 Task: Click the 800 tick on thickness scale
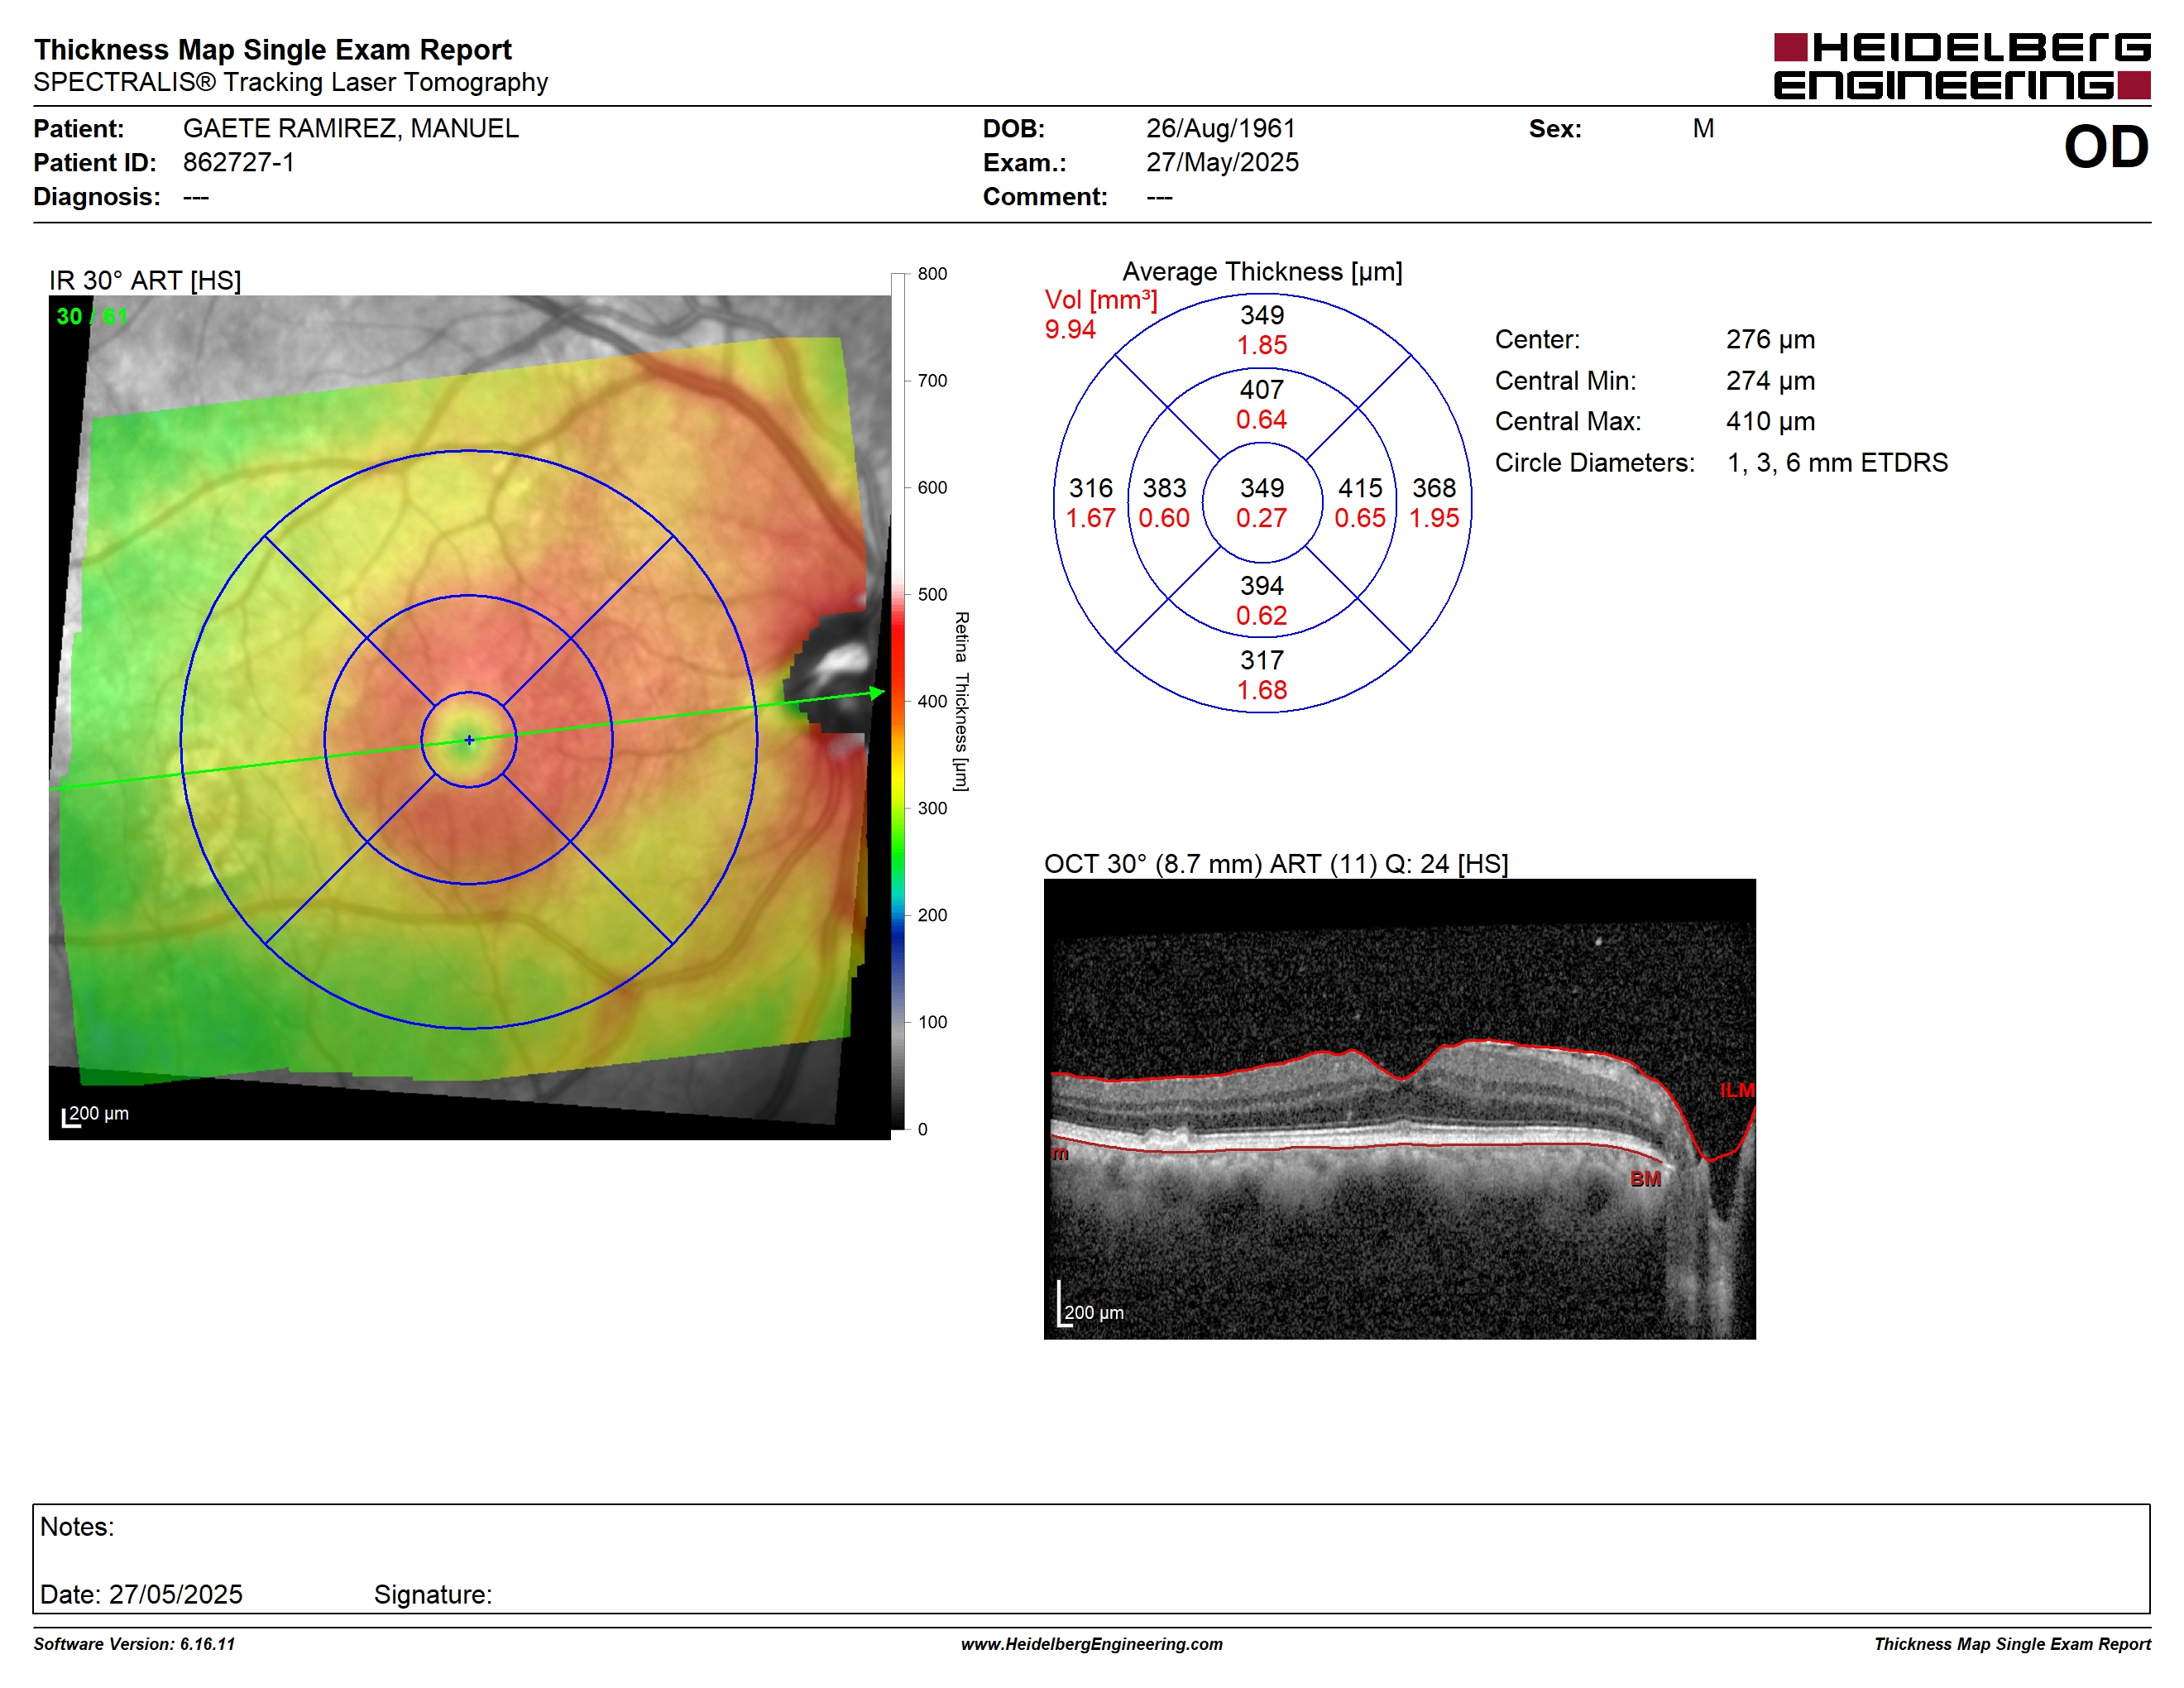point(932,274)
